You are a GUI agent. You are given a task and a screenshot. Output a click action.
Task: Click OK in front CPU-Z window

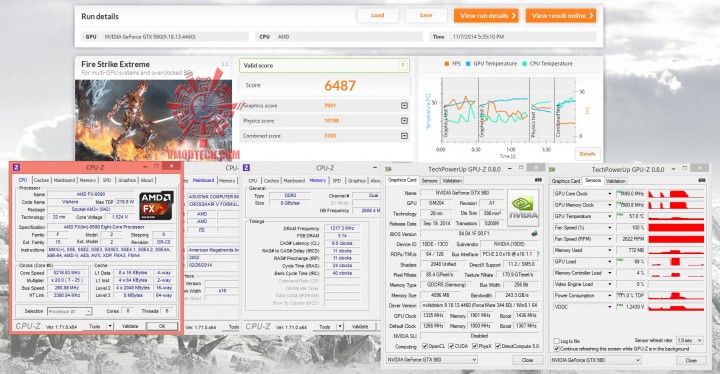pos(162,326)
